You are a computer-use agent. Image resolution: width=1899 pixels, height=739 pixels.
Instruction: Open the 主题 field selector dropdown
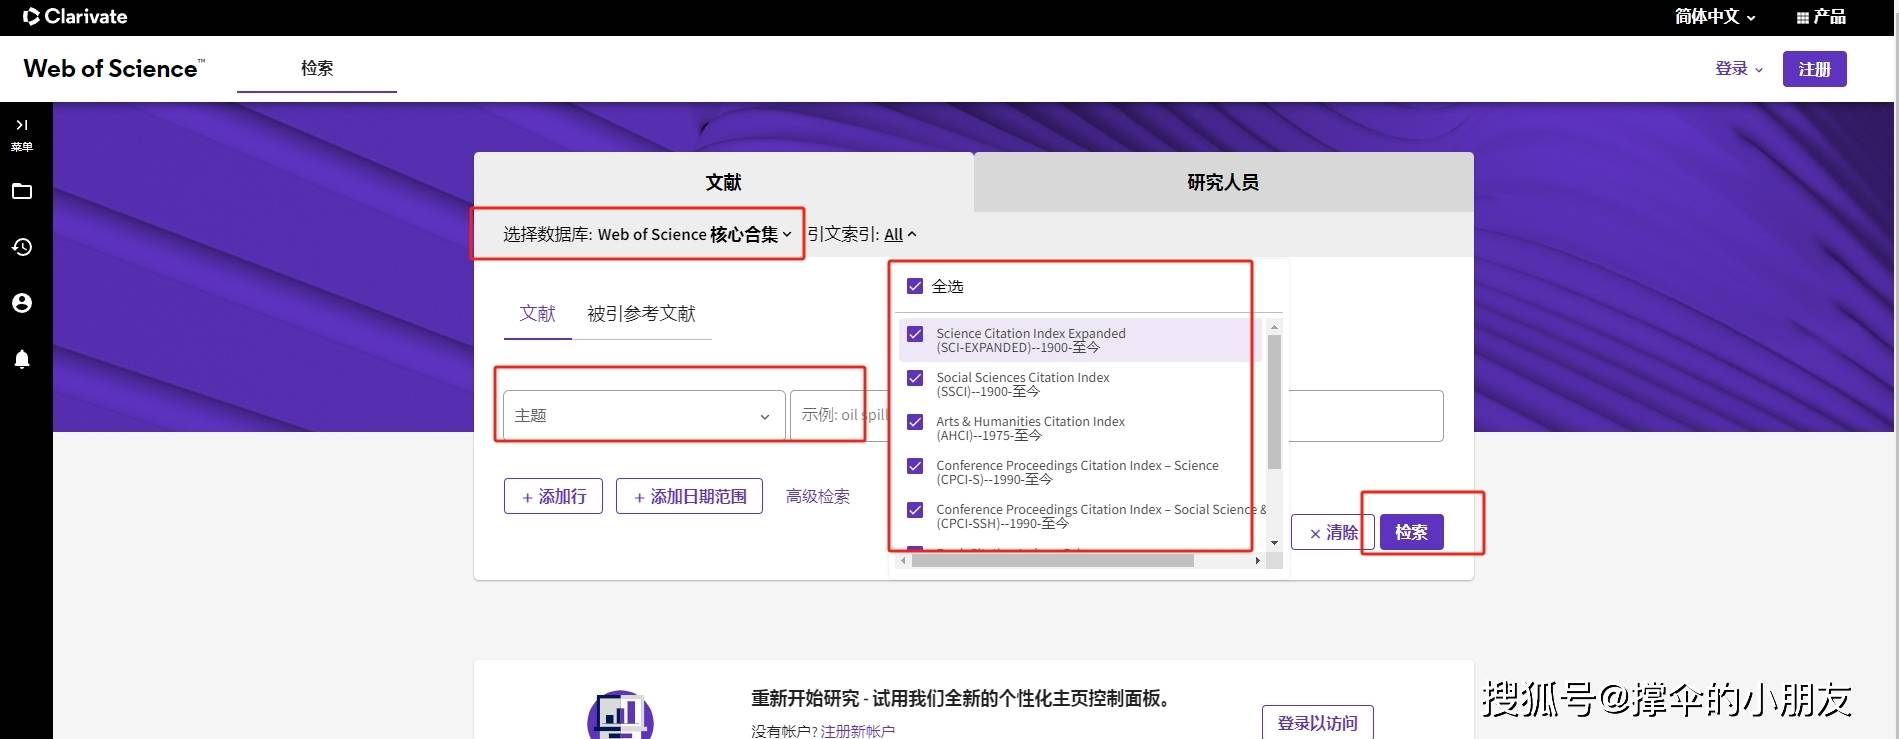644,415
